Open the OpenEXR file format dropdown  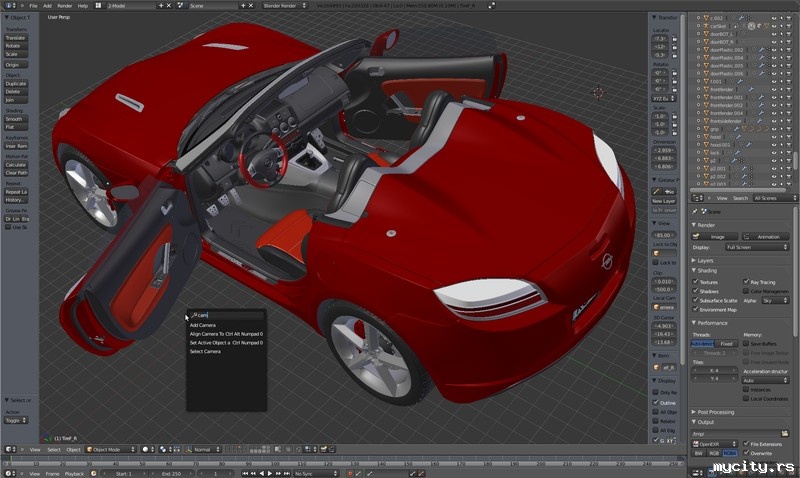click(x=715, y=444)
